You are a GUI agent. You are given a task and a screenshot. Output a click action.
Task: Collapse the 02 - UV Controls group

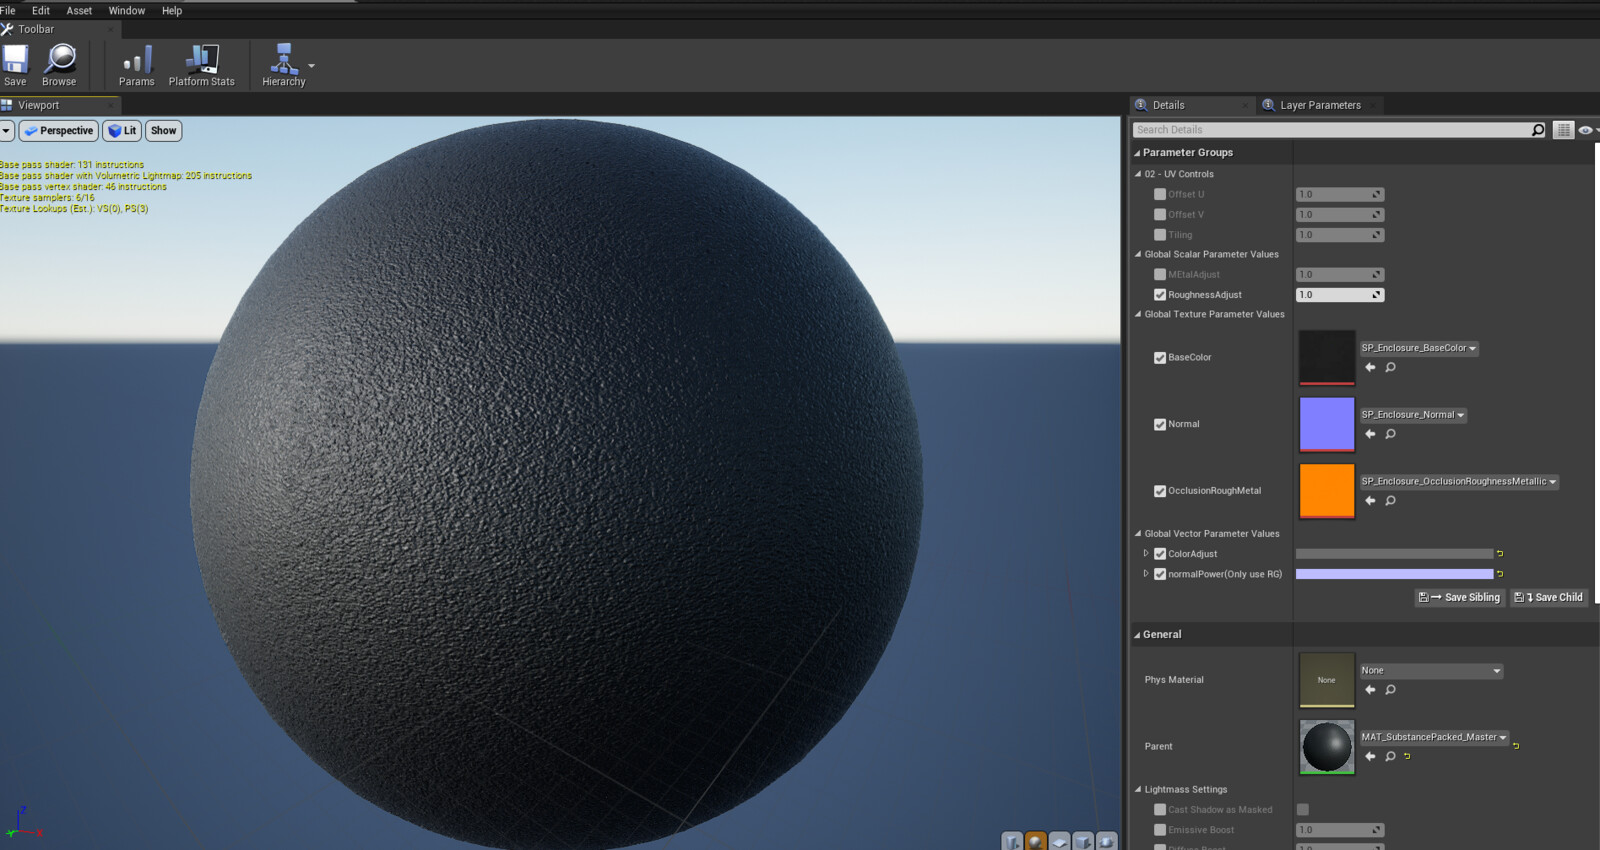coord(1138,174)
